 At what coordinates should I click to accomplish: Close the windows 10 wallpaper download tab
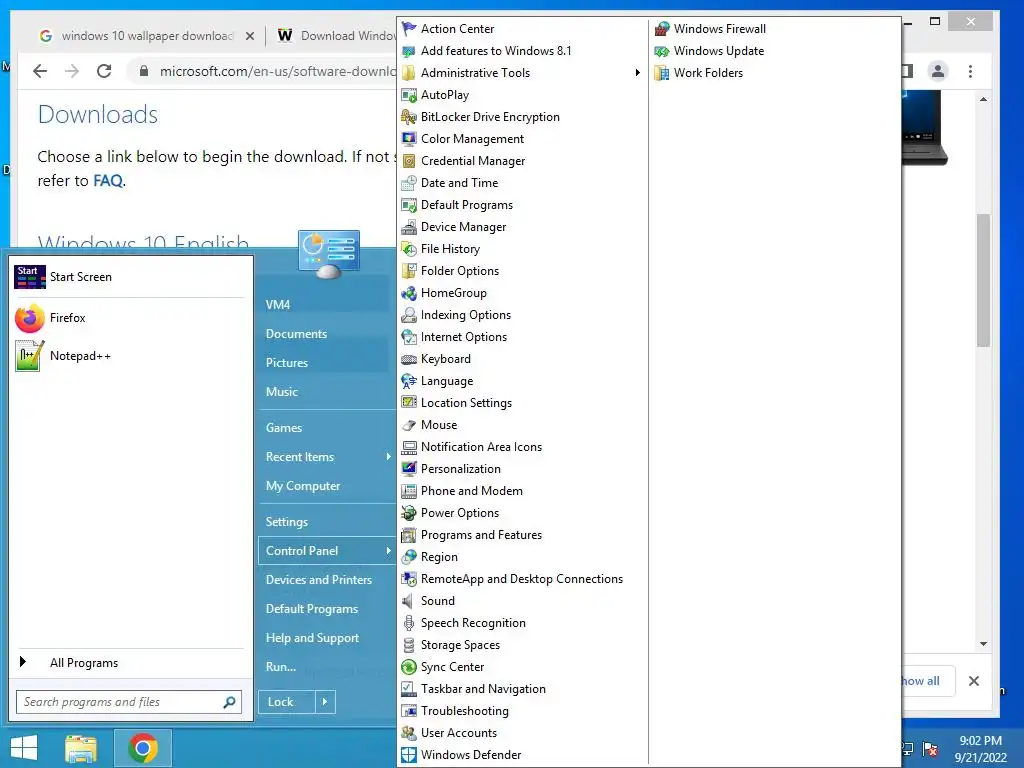click(249, 37)
